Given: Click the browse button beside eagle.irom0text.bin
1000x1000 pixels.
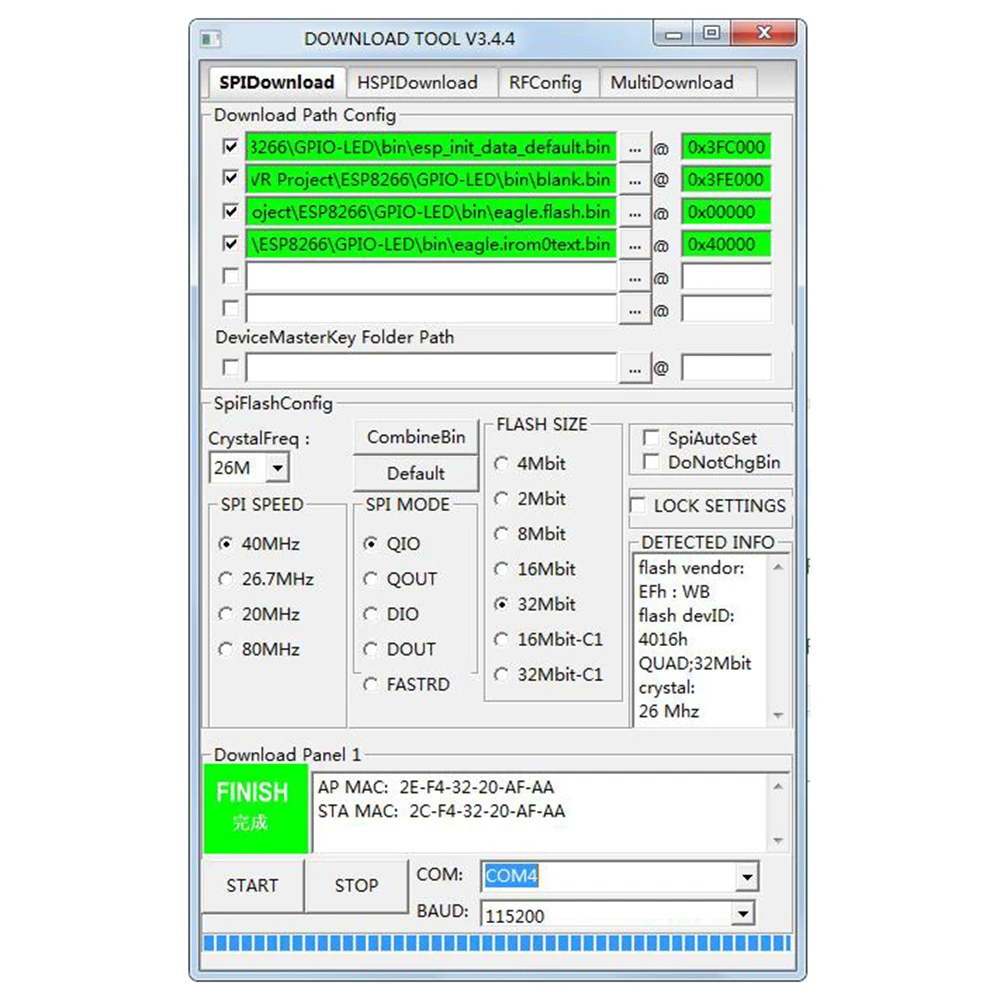Looking at the screenshot, I should click(x=634, y=245).
